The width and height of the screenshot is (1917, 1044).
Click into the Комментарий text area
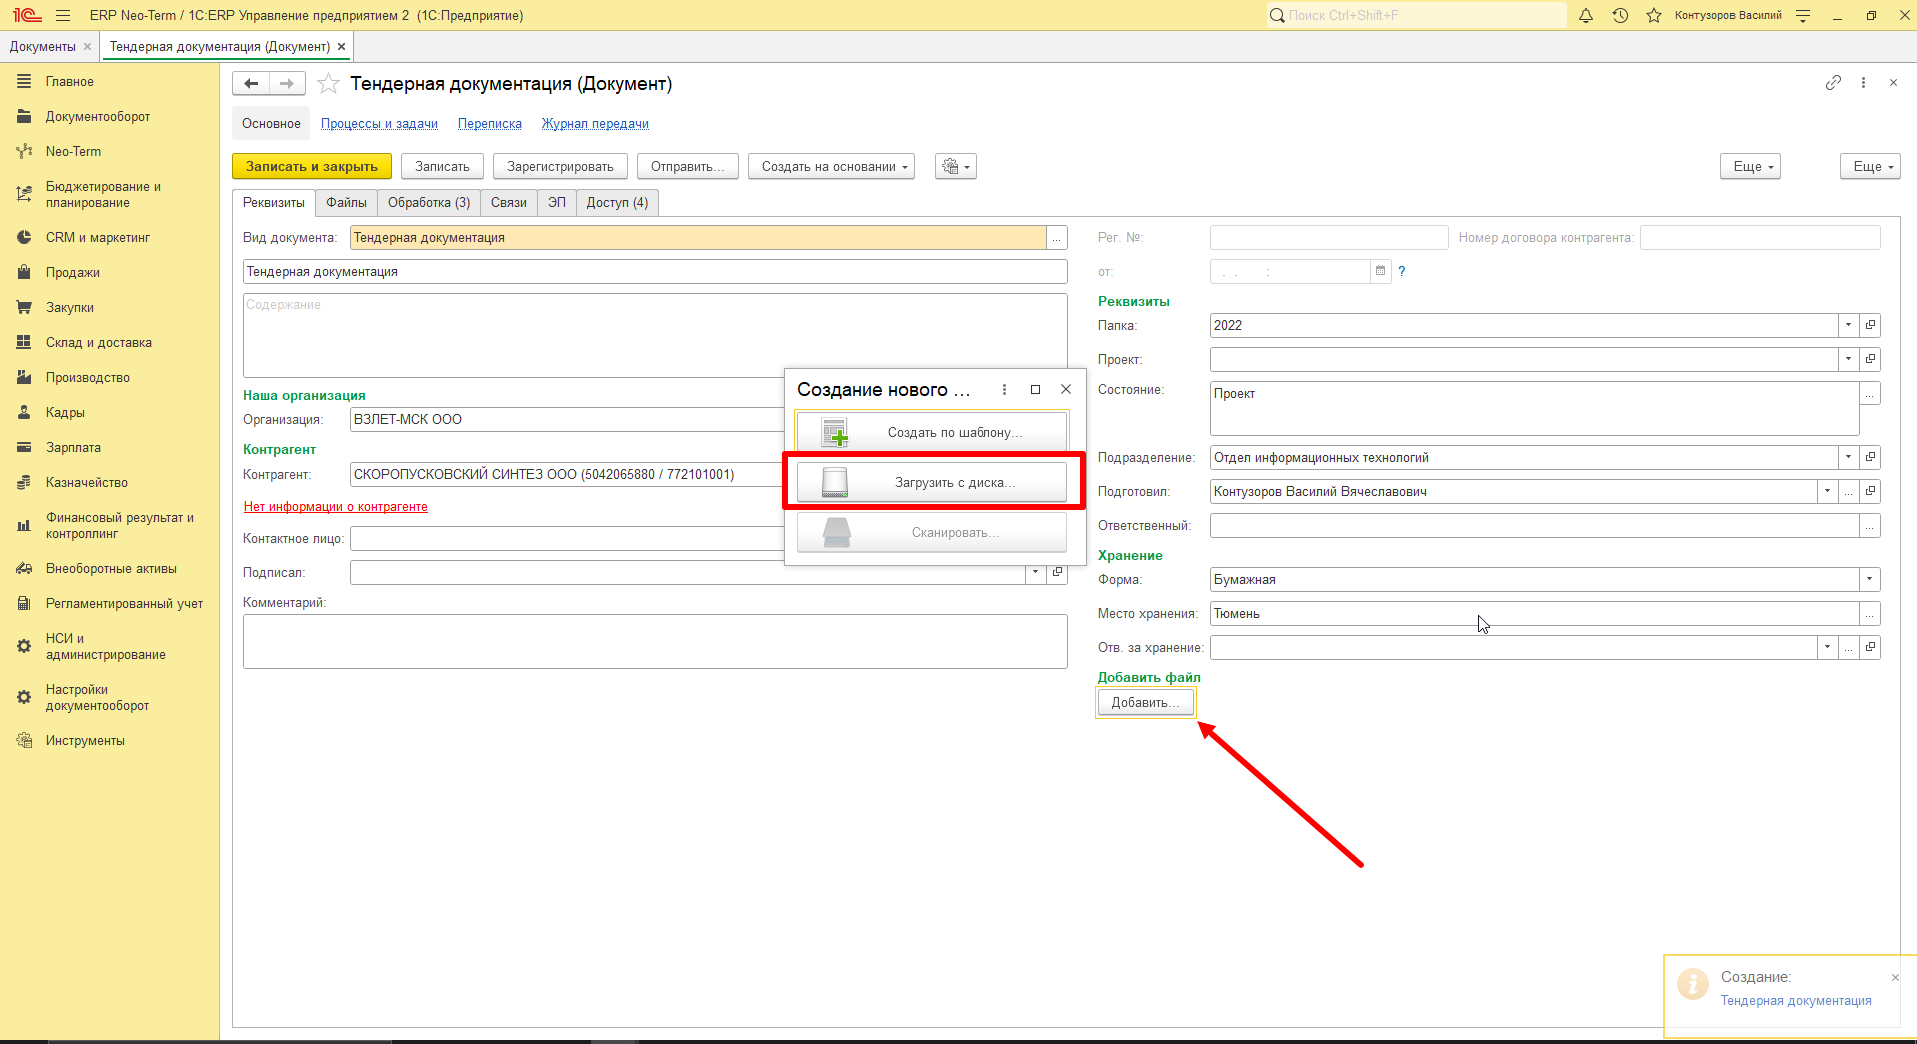pyautogui.click(x=655, y=641)
